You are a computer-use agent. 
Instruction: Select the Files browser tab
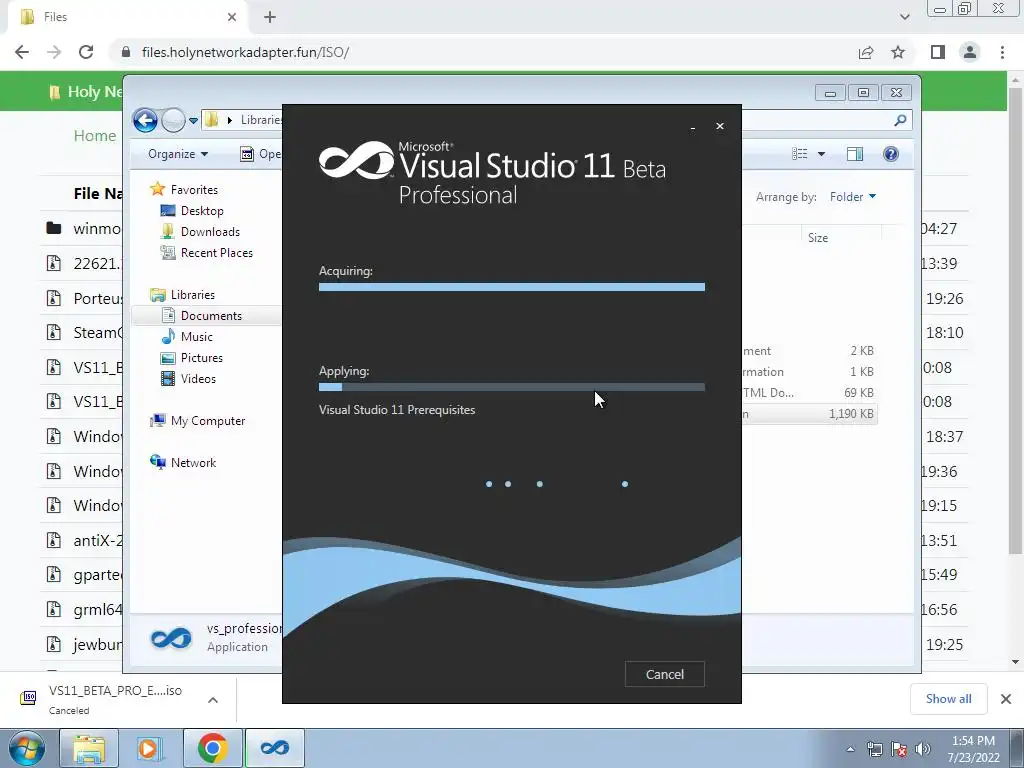pos(127,18)
